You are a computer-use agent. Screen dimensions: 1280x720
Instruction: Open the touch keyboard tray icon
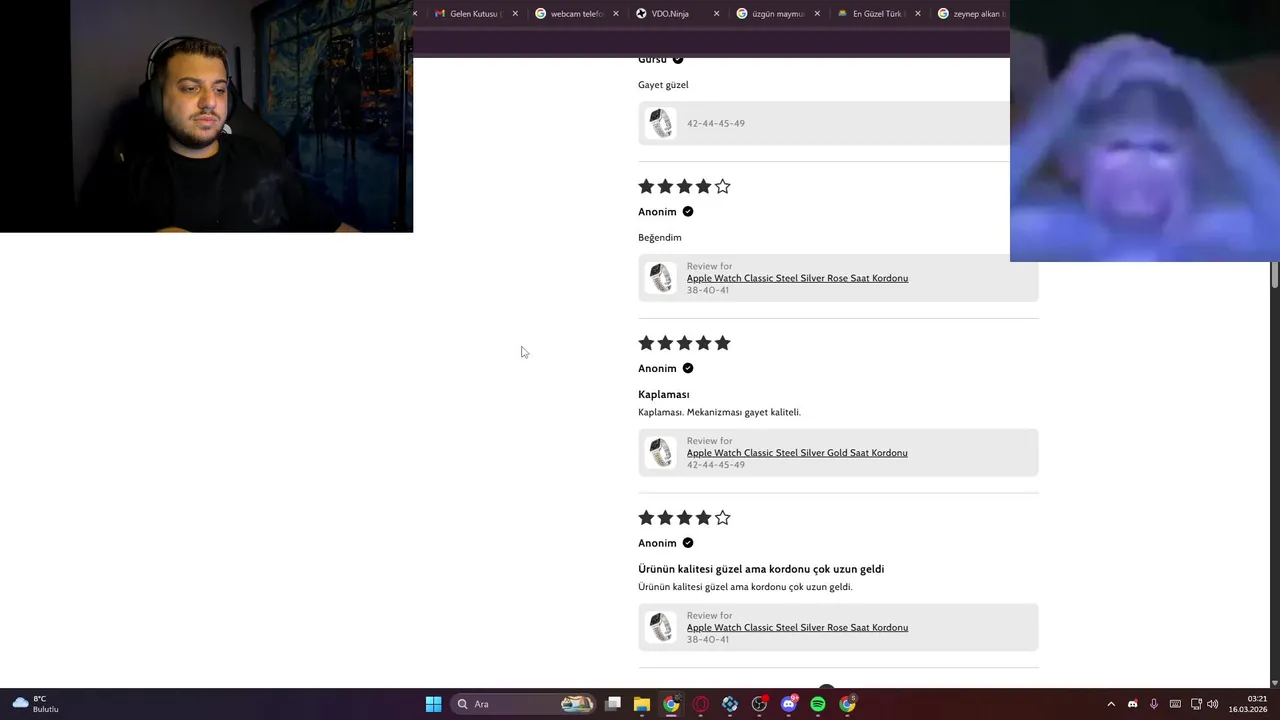(1175, 704)
